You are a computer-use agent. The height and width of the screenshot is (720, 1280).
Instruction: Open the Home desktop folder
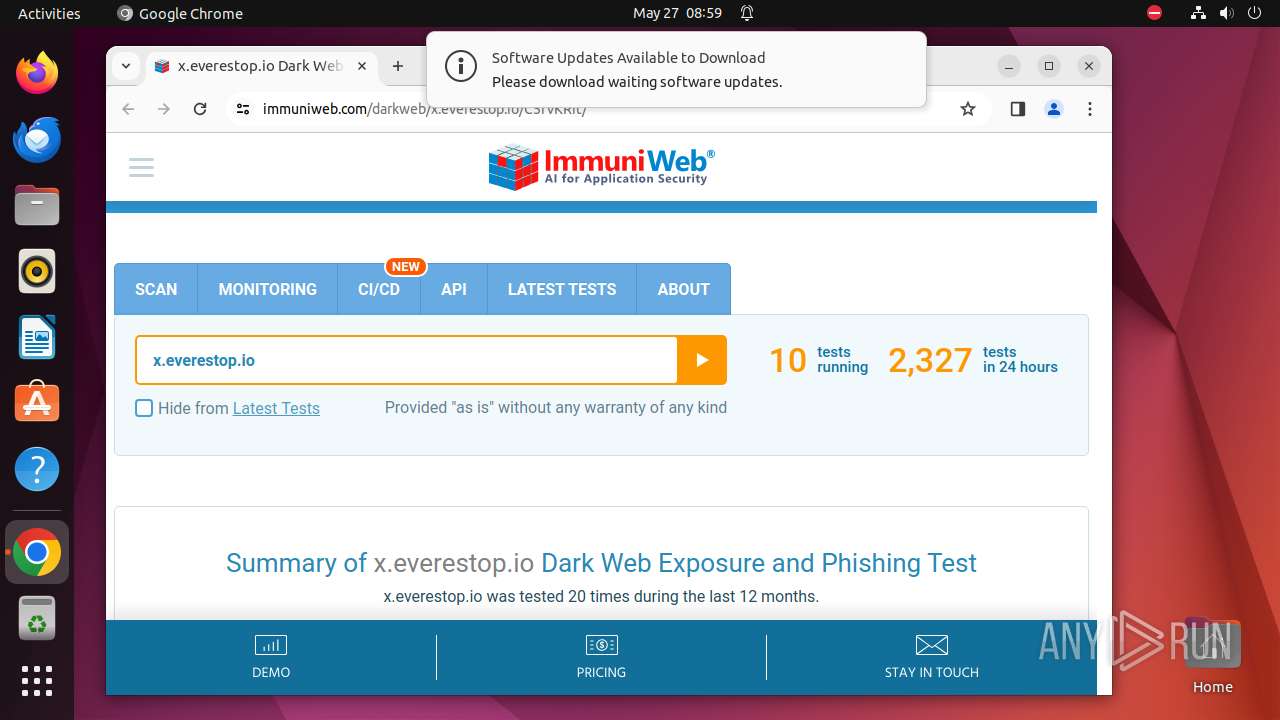1212,656
